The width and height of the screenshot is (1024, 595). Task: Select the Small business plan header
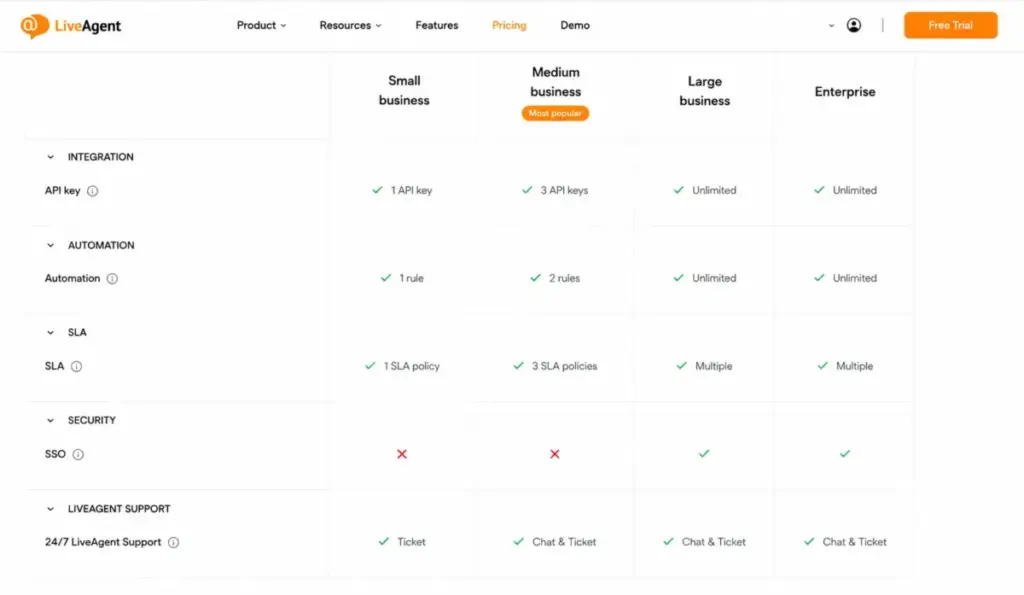pyautogui.click(x=404, y=91)
